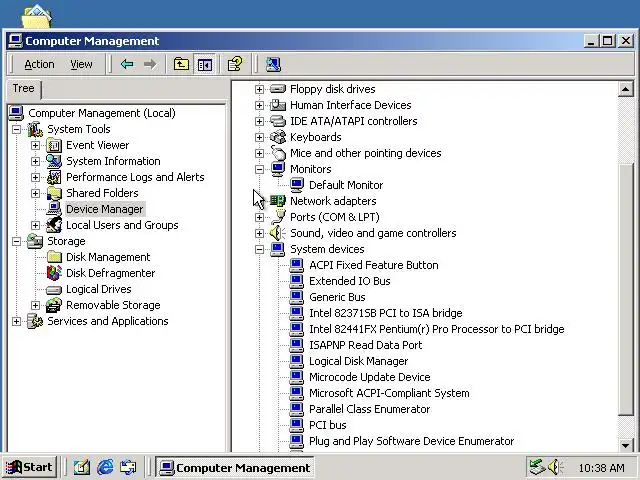This screenshot has height=480, width=640.
Task: Expand Services and Applications node
Action: pos(16,321)
